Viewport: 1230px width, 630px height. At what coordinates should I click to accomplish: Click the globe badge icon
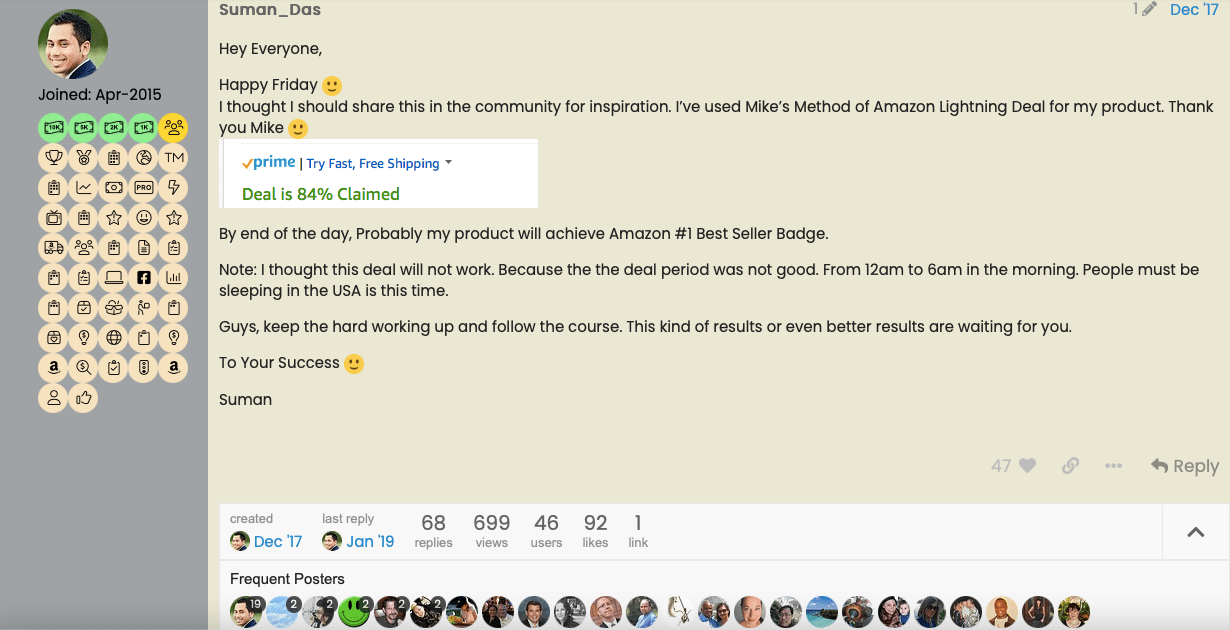pos(113,337)
